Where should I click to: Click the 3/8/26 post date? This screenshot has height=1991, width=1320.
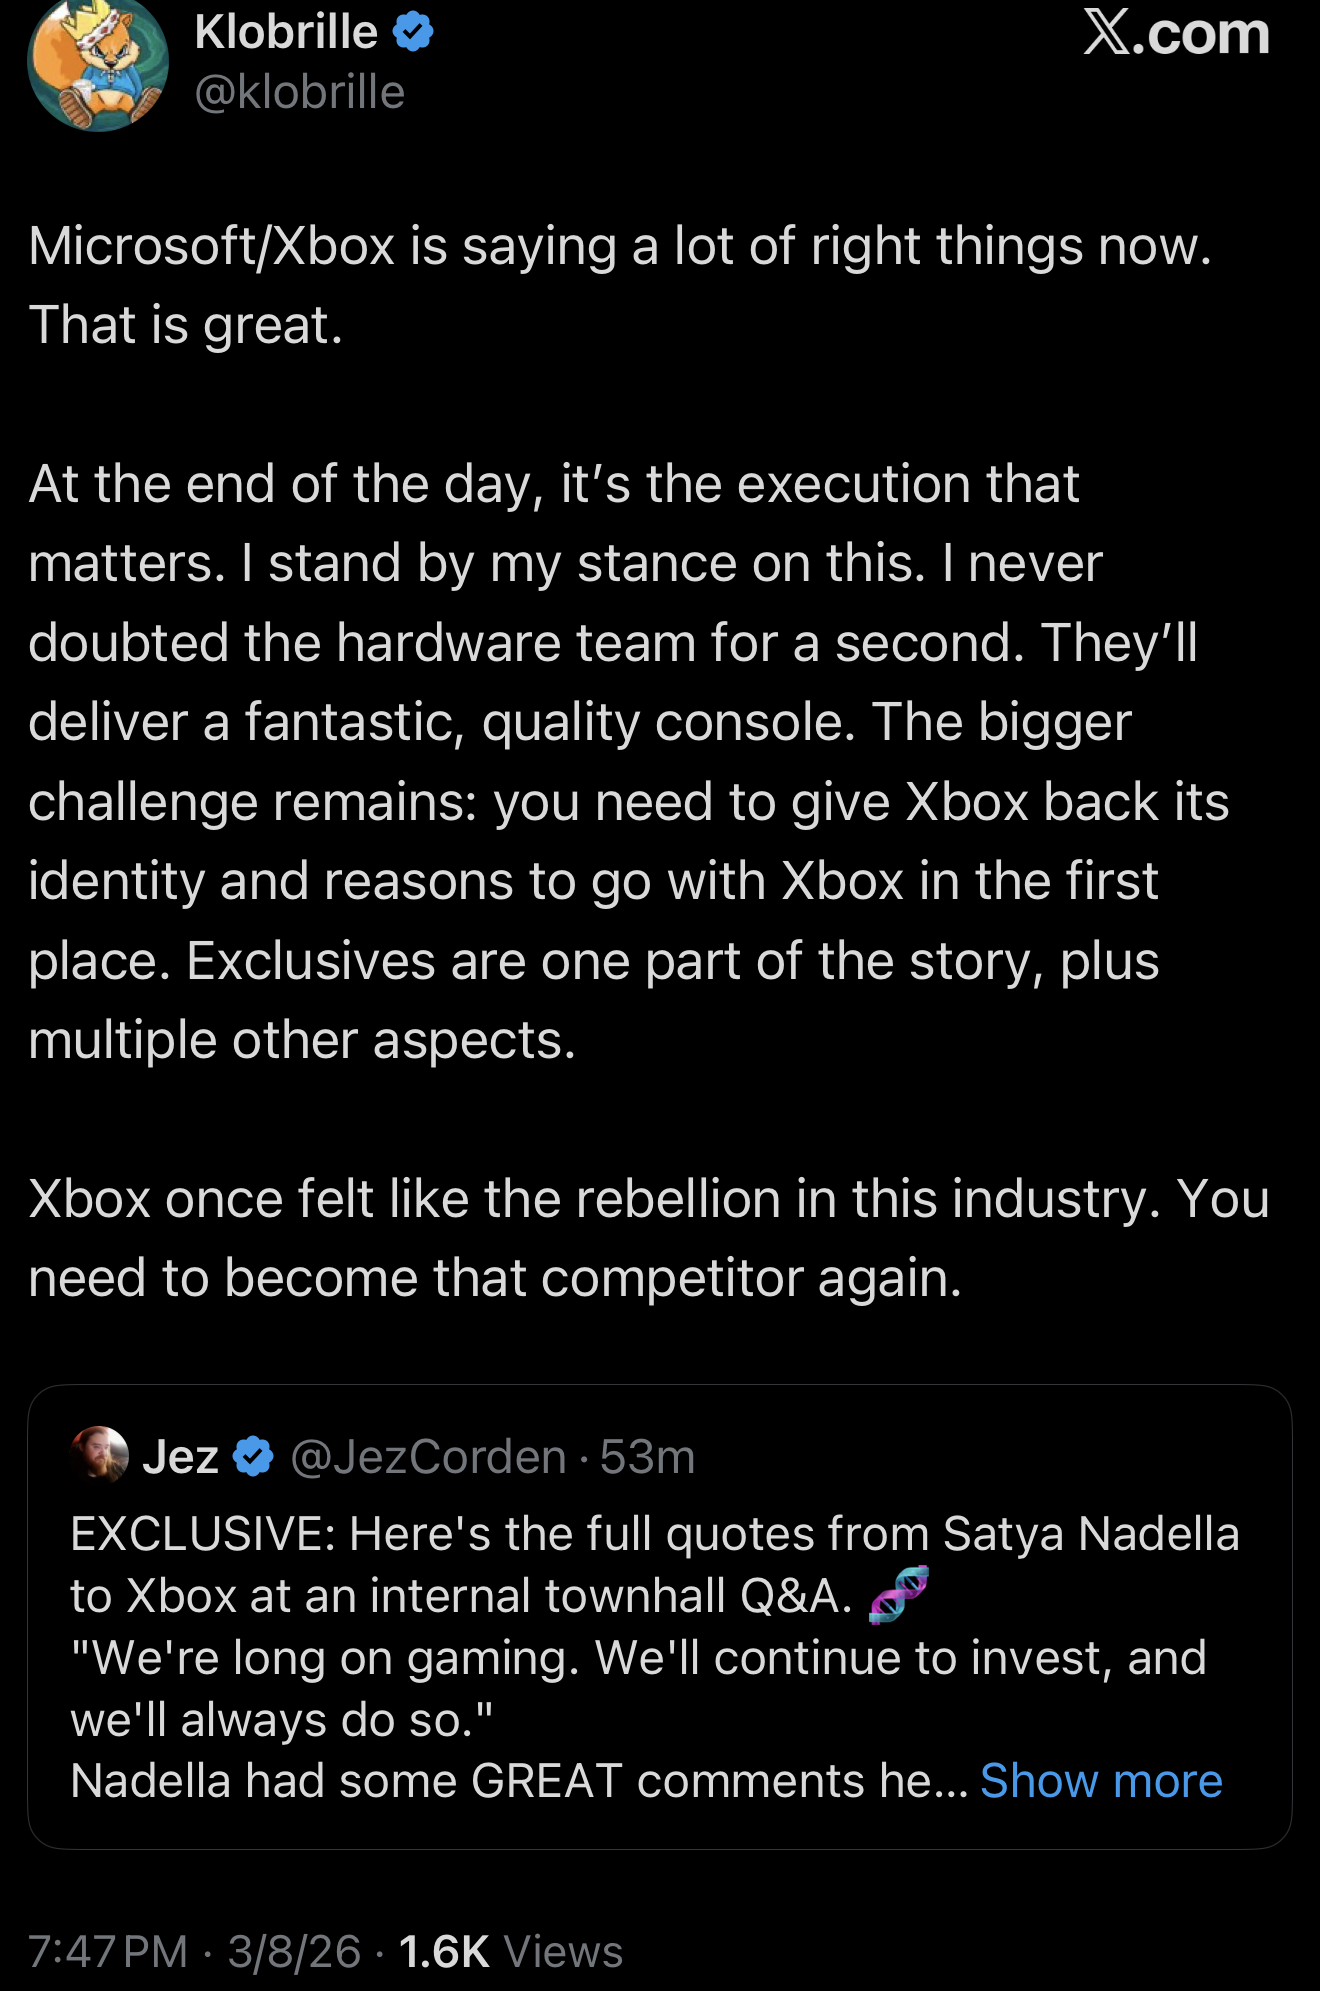294,1951
